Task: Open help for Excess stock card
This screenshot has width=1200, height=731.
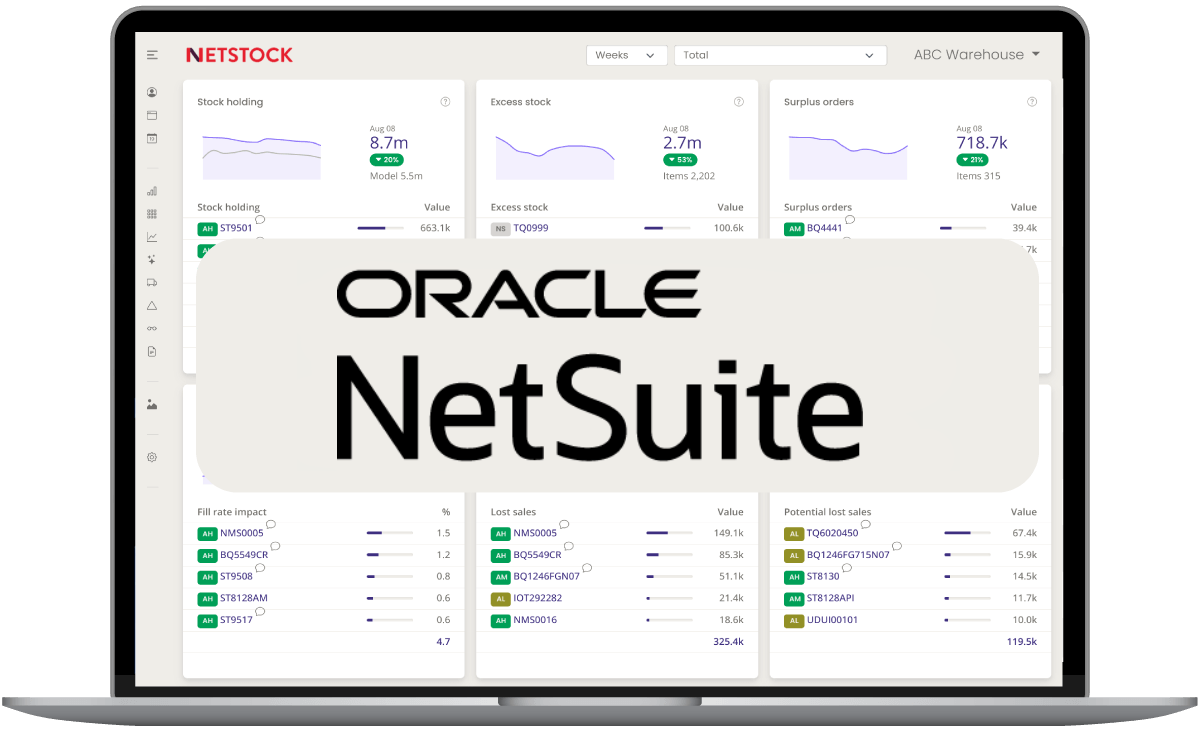Action: coord(739,102)
